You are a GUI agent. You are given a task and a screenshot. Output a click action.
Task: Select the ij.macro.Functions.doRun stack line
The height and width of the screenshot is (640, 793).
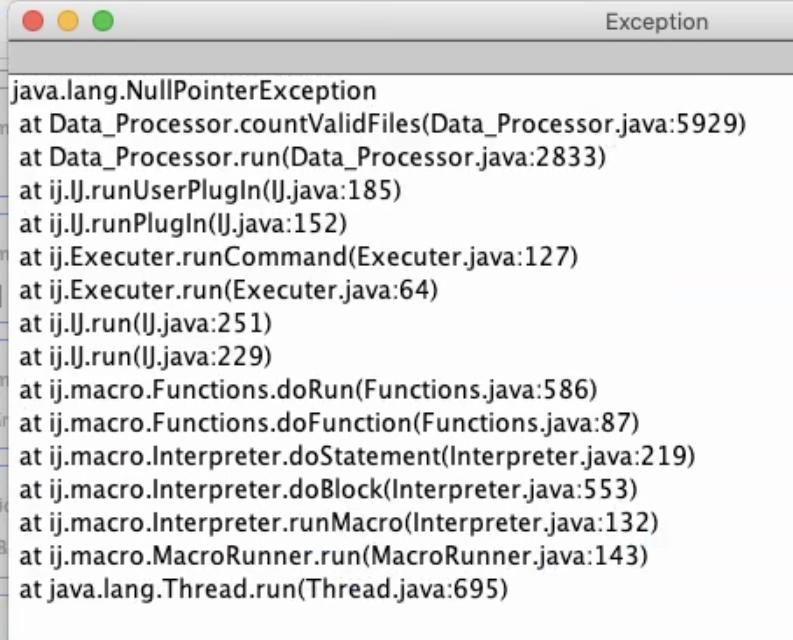pyautogui.click(x=308, y=389)
